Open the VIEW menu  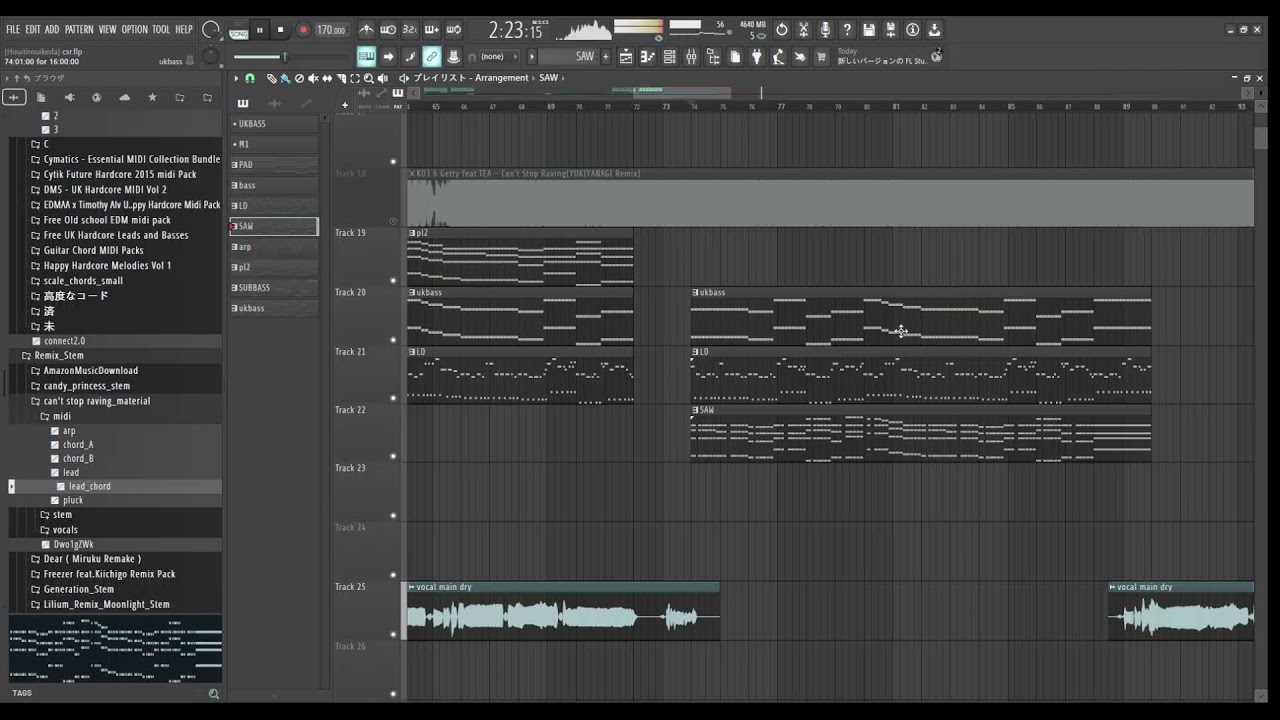point(107,29)
